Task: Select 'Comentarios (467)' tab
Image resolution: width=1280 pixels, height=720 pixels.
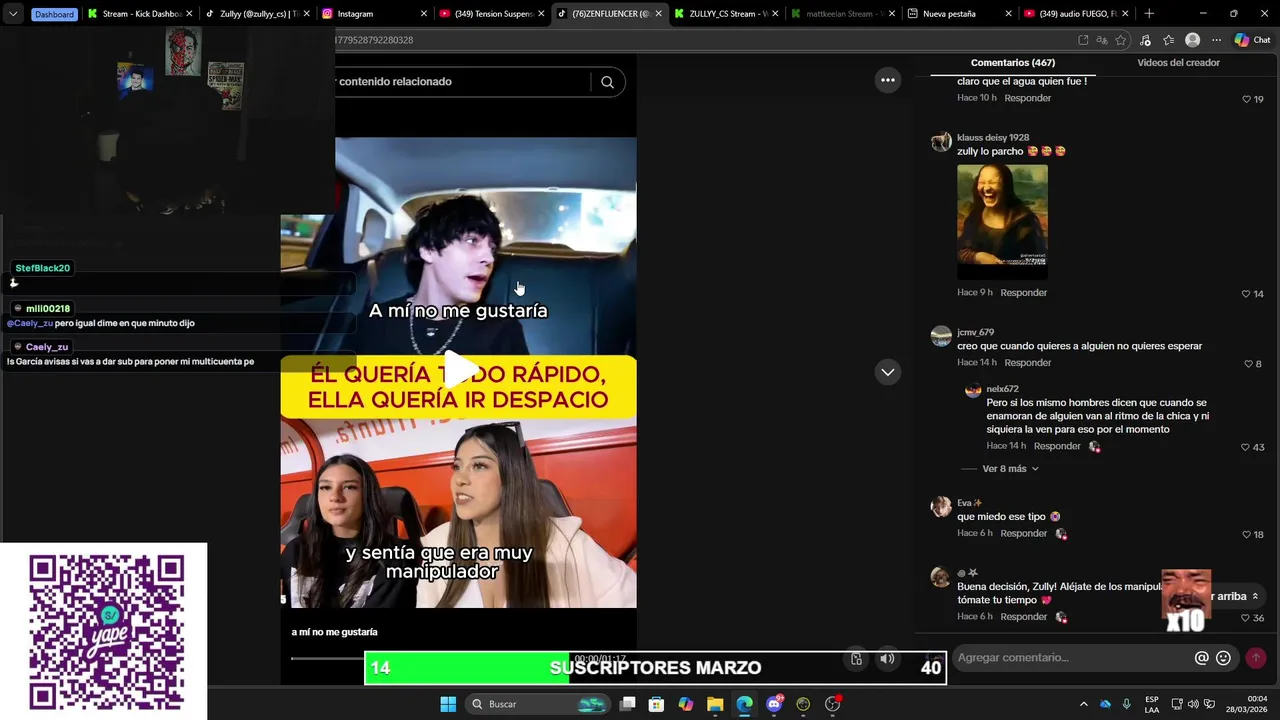Action: pos(1012,63)
